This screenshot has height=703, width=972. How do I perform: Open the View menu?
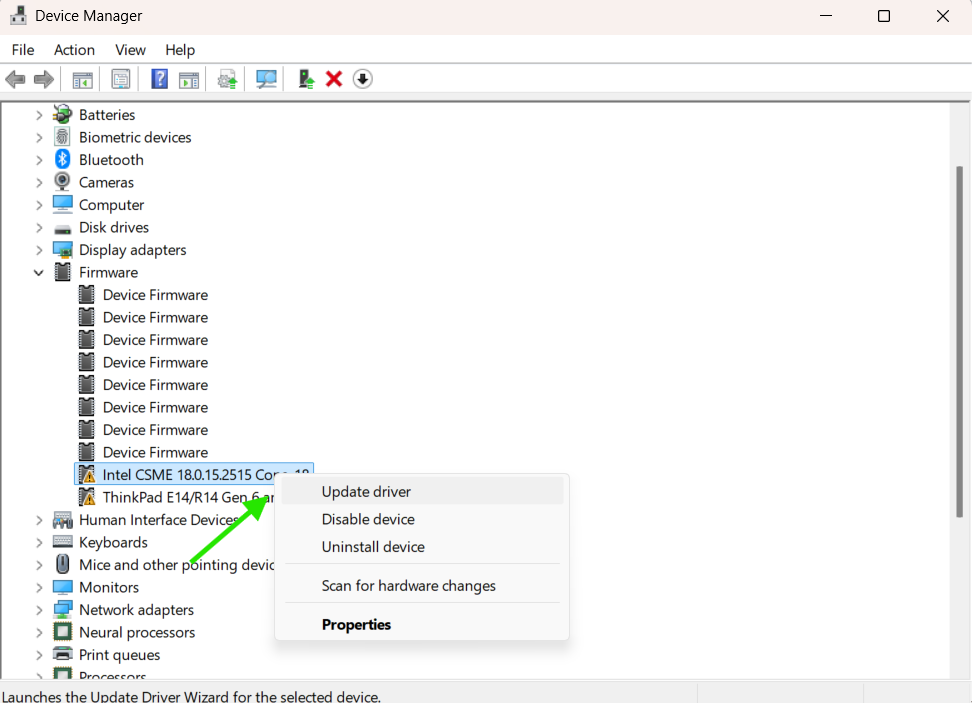pos(130,50)
